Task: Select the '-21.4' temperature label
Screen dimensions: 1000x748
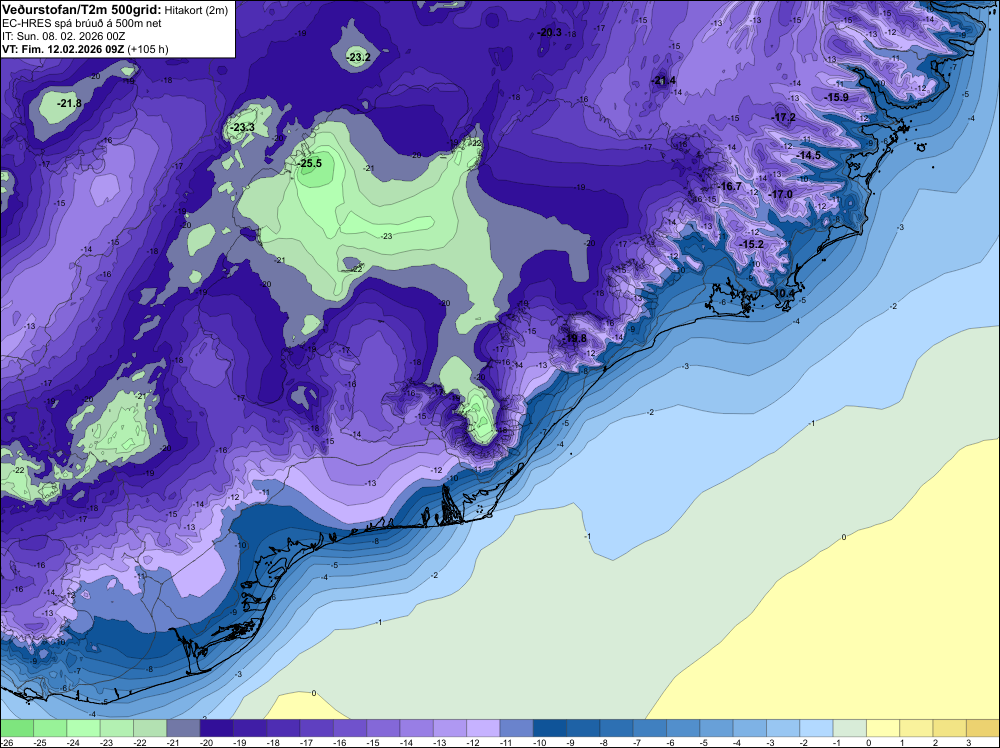Action: click(664, 80)
